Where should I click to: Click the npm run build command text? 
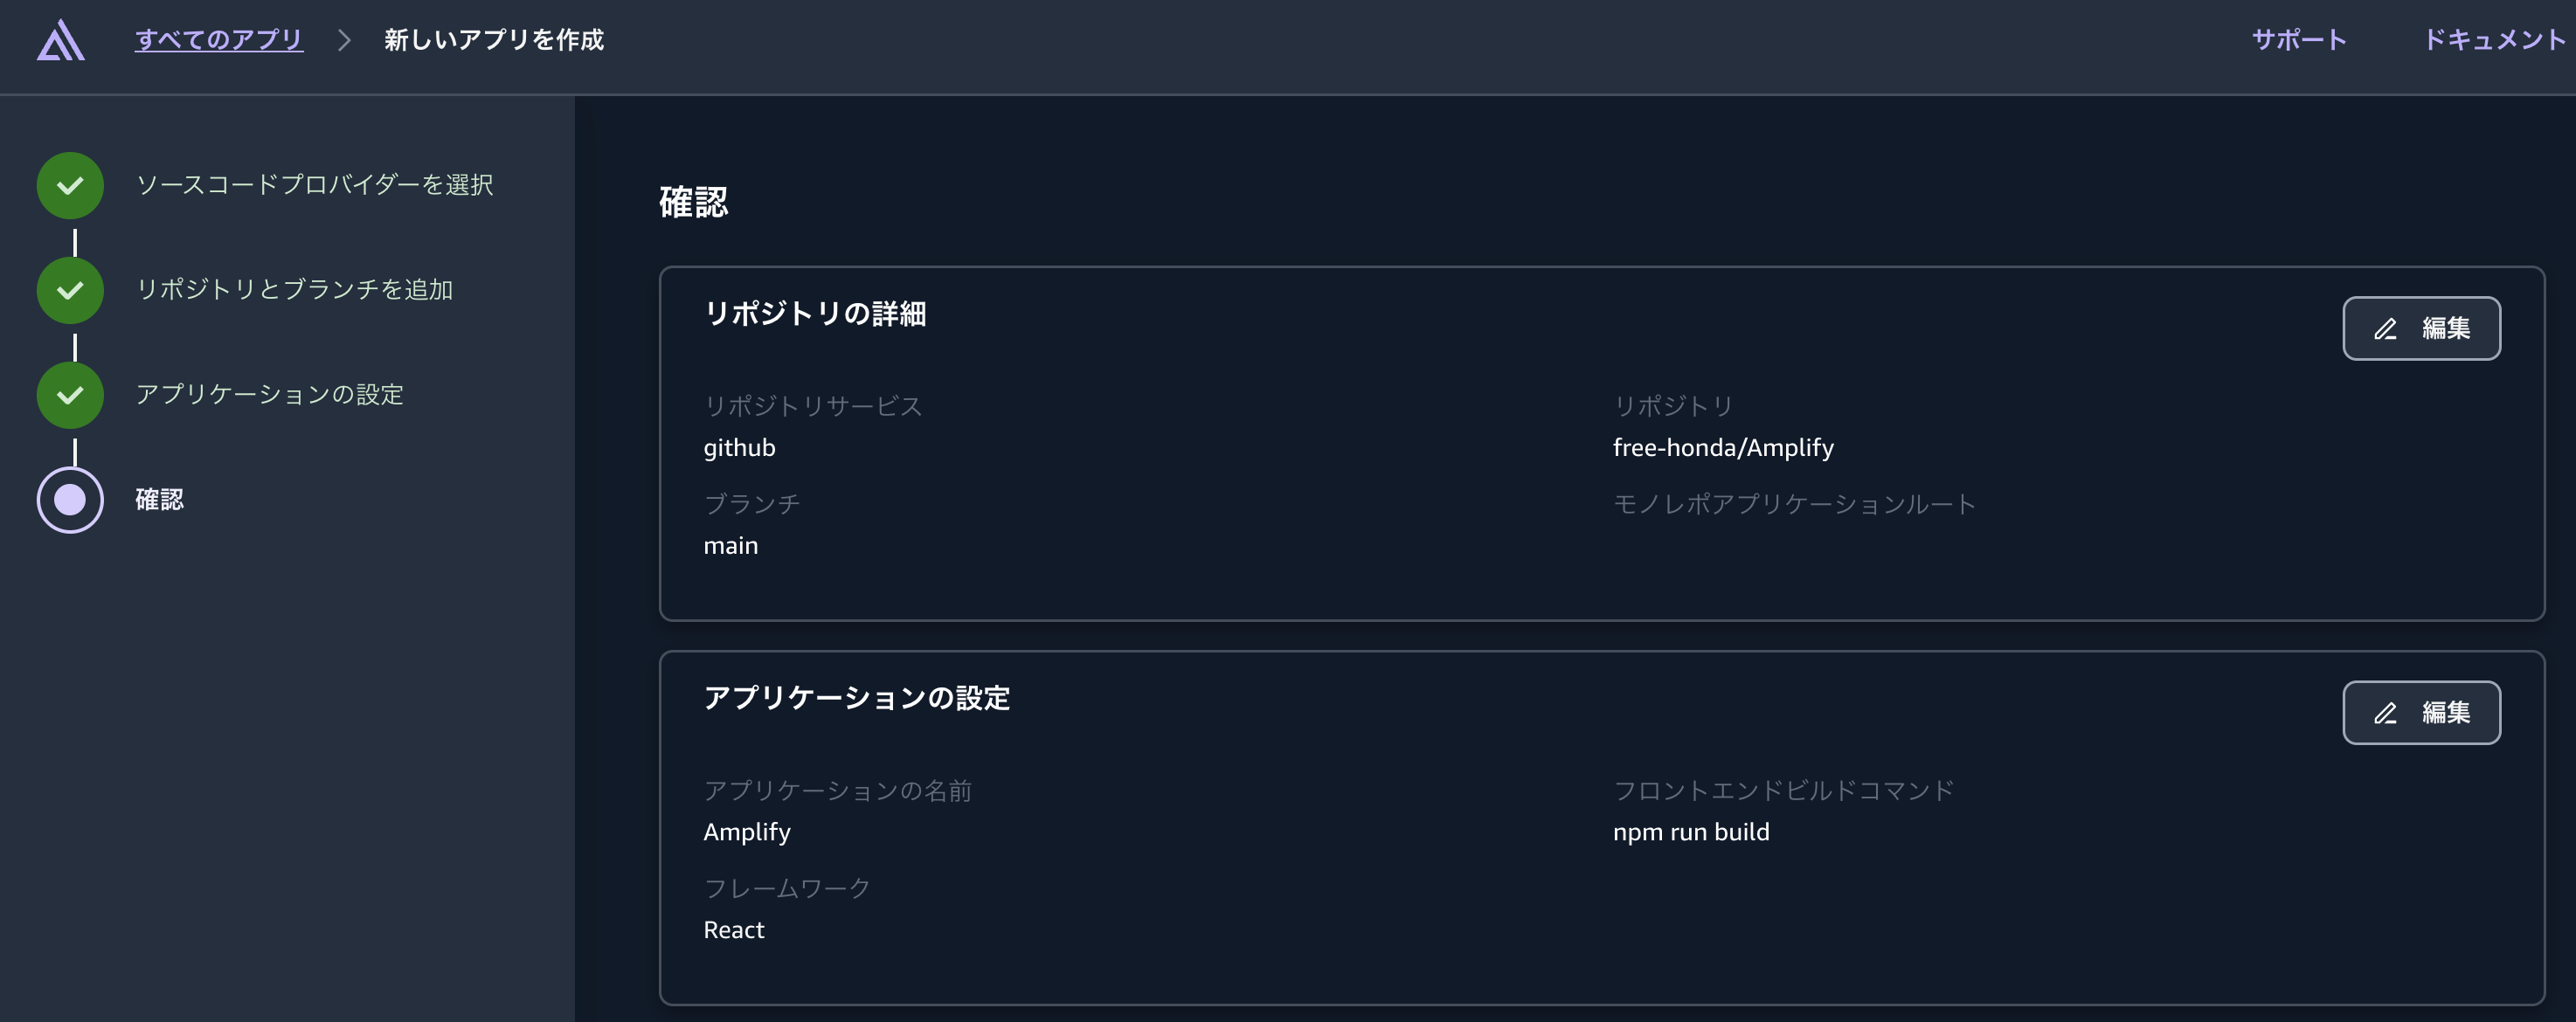pyautogui.click(x=1691, y=831)
